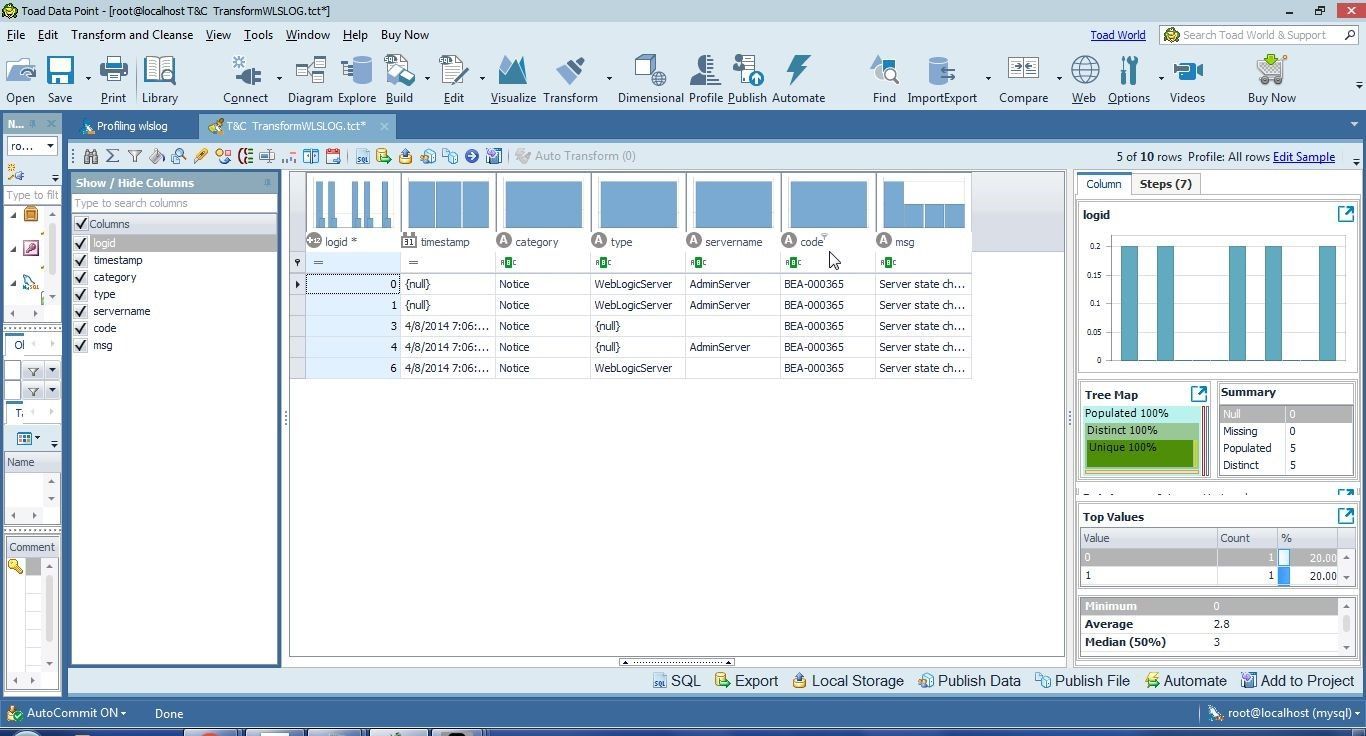Uncheck the servername column checkbox
Image resolution: width=1366 pixels, height=736 pixels.
pyautogui.click(x=81, y=311)
